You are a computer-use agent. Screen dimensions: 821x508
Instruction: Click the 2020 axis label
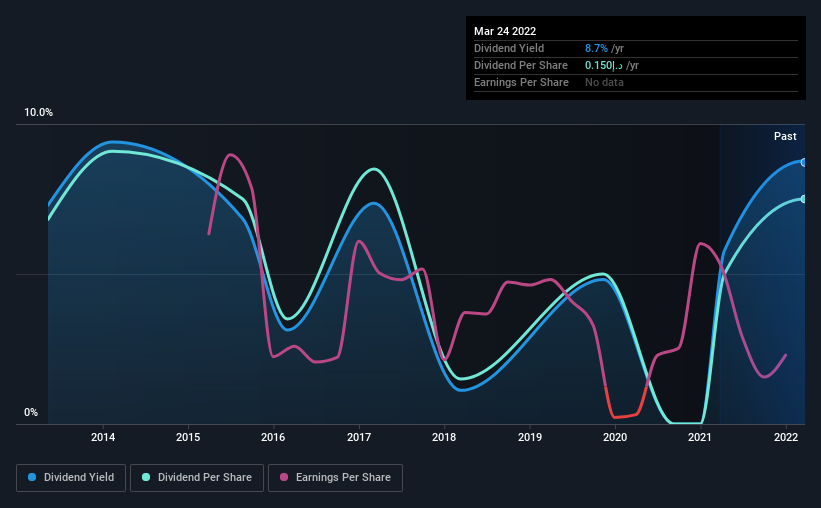click(615, 437)
